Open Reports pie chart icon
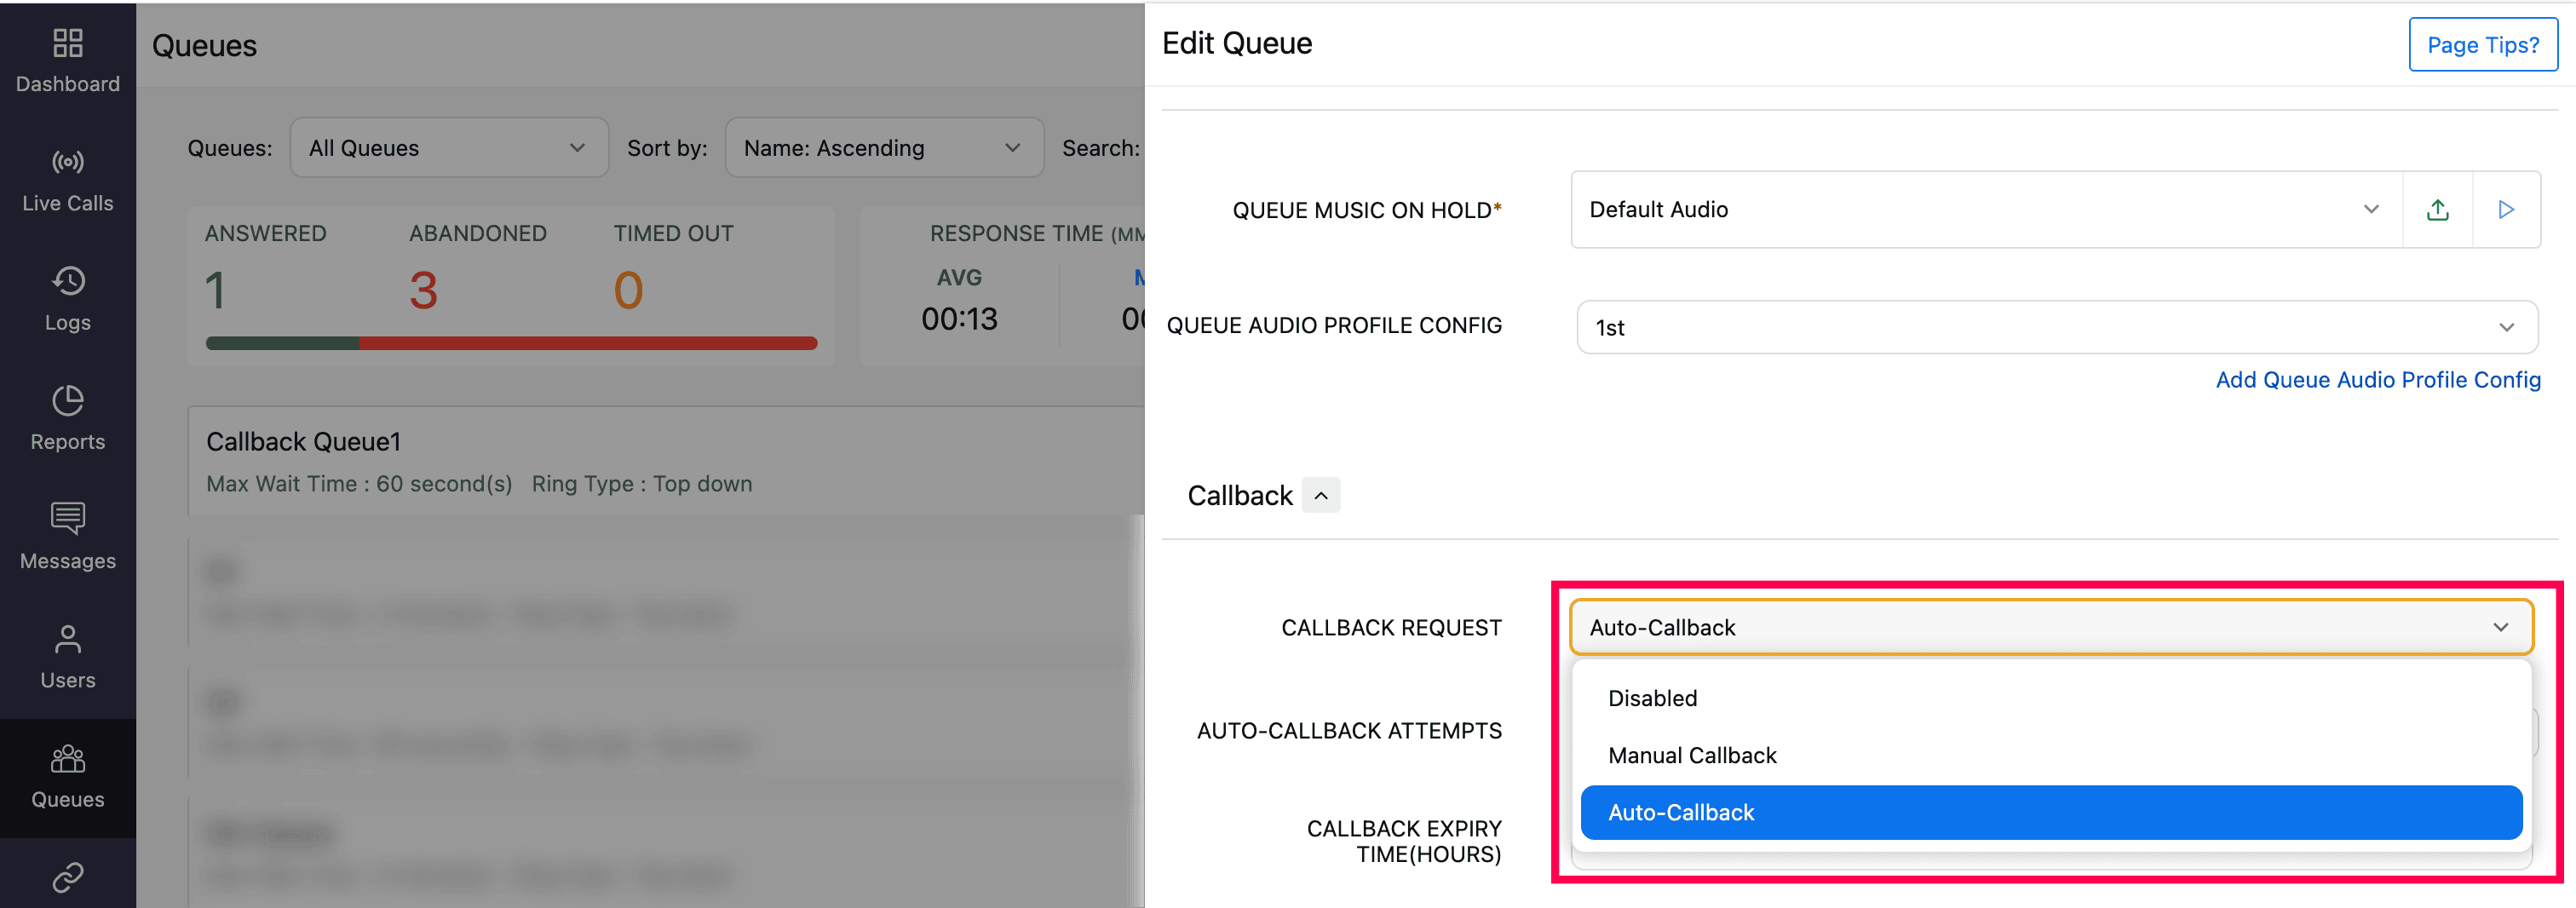Viewport: 2576px width, 908px height. tap(67, 401)
